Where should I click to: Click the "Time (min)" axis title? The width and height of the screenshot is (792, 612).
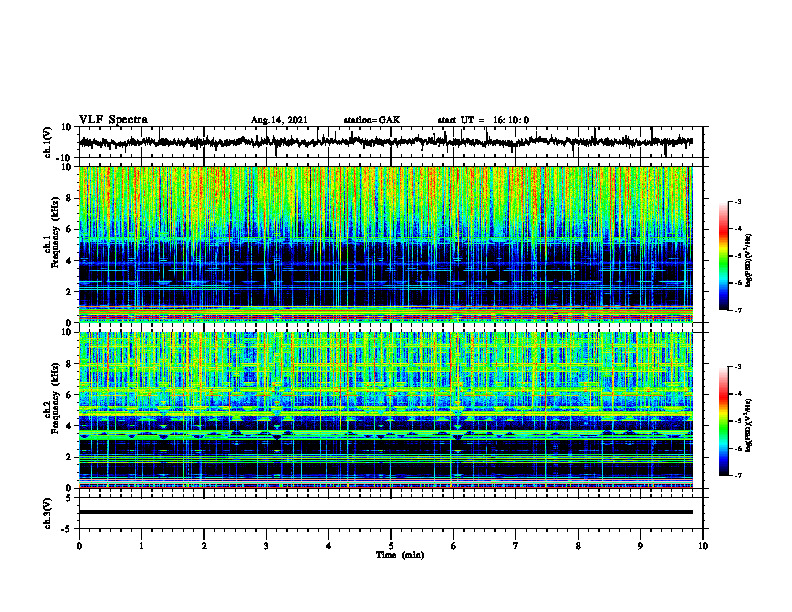[x=400, y=555]
